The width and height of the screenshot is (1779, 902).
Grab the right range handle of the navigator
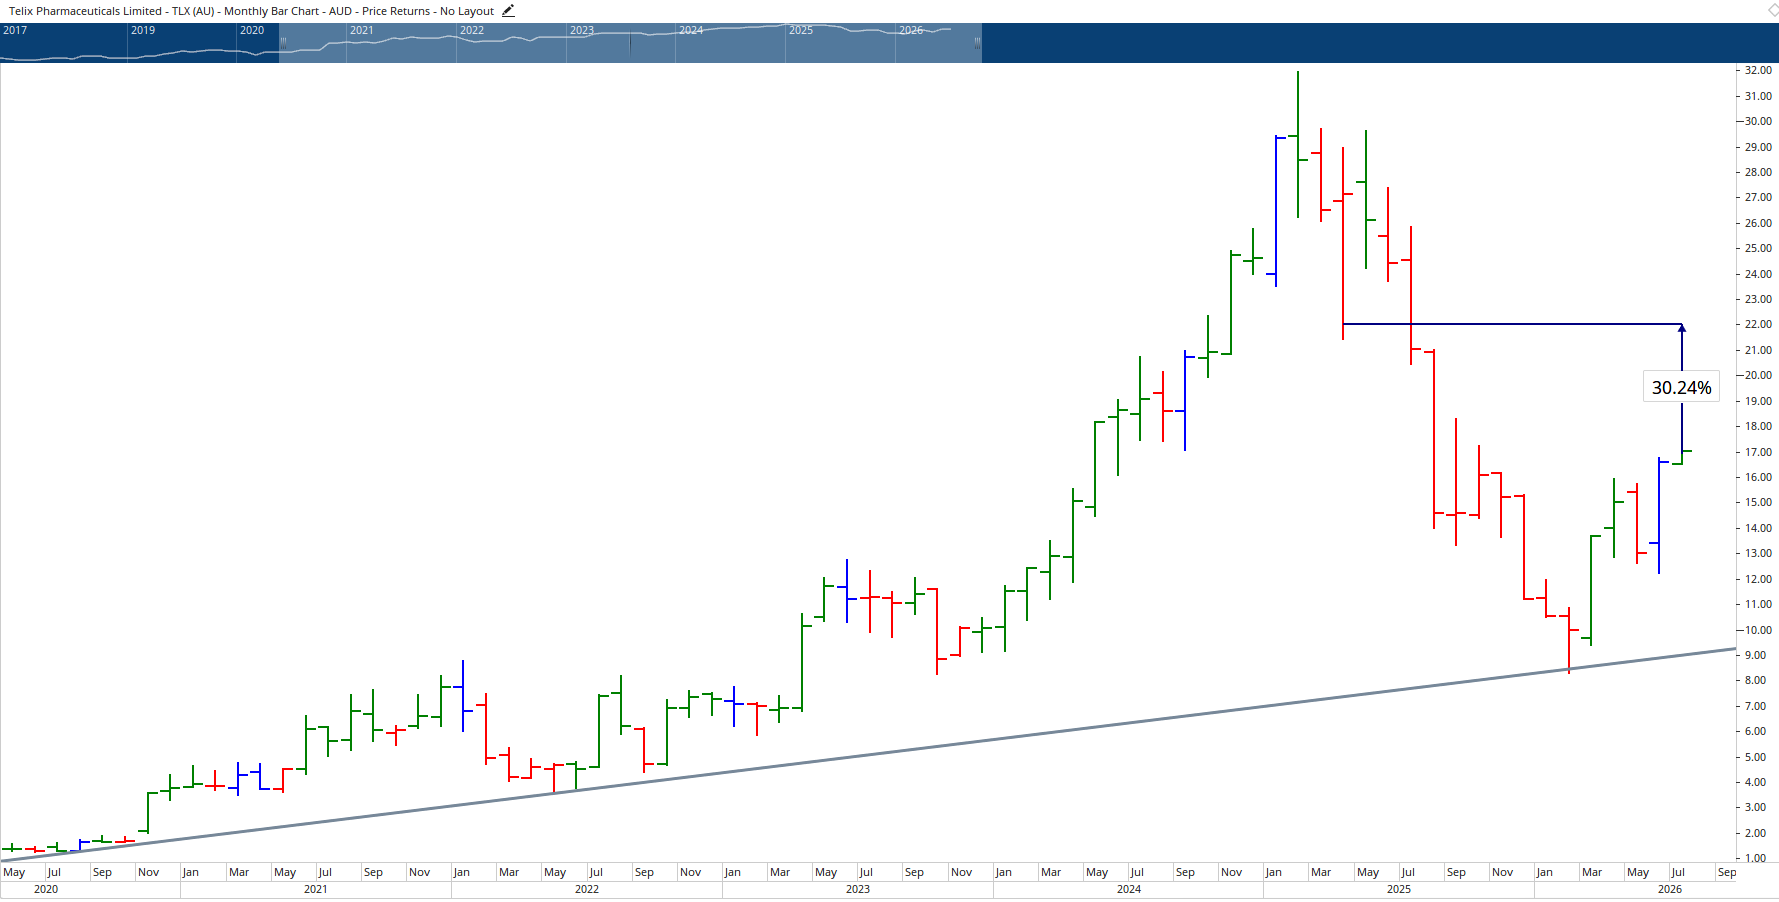click(977, 42)
